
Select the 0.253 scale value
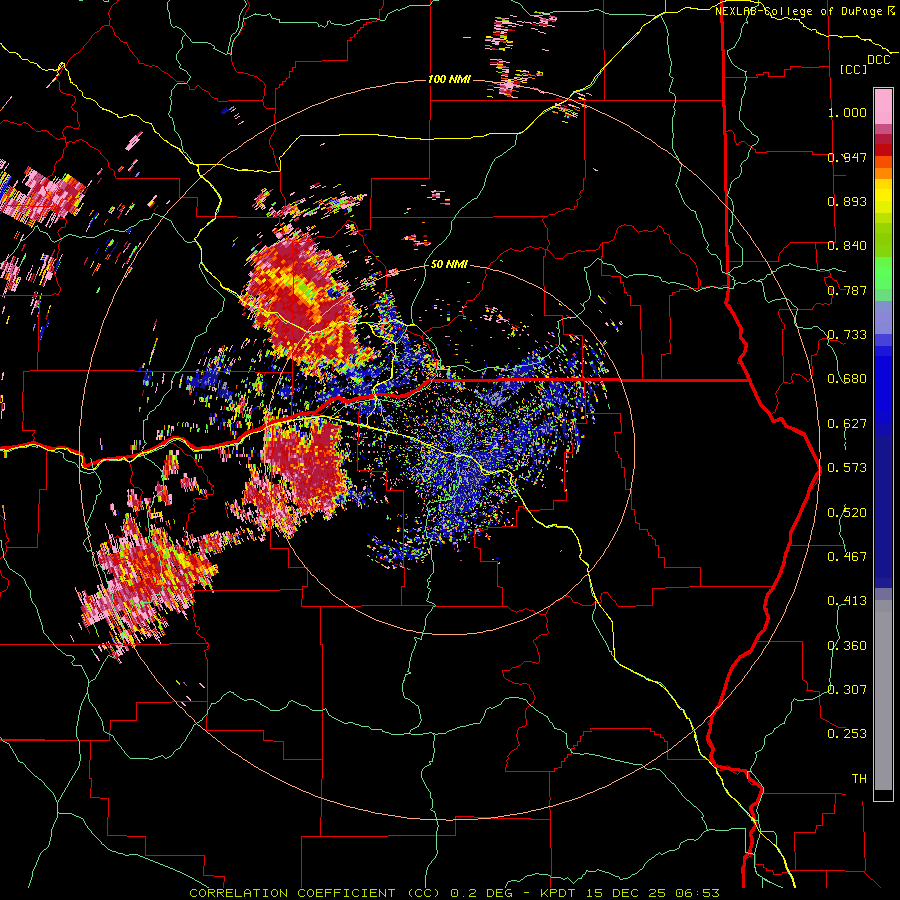[x=847, y=734]
